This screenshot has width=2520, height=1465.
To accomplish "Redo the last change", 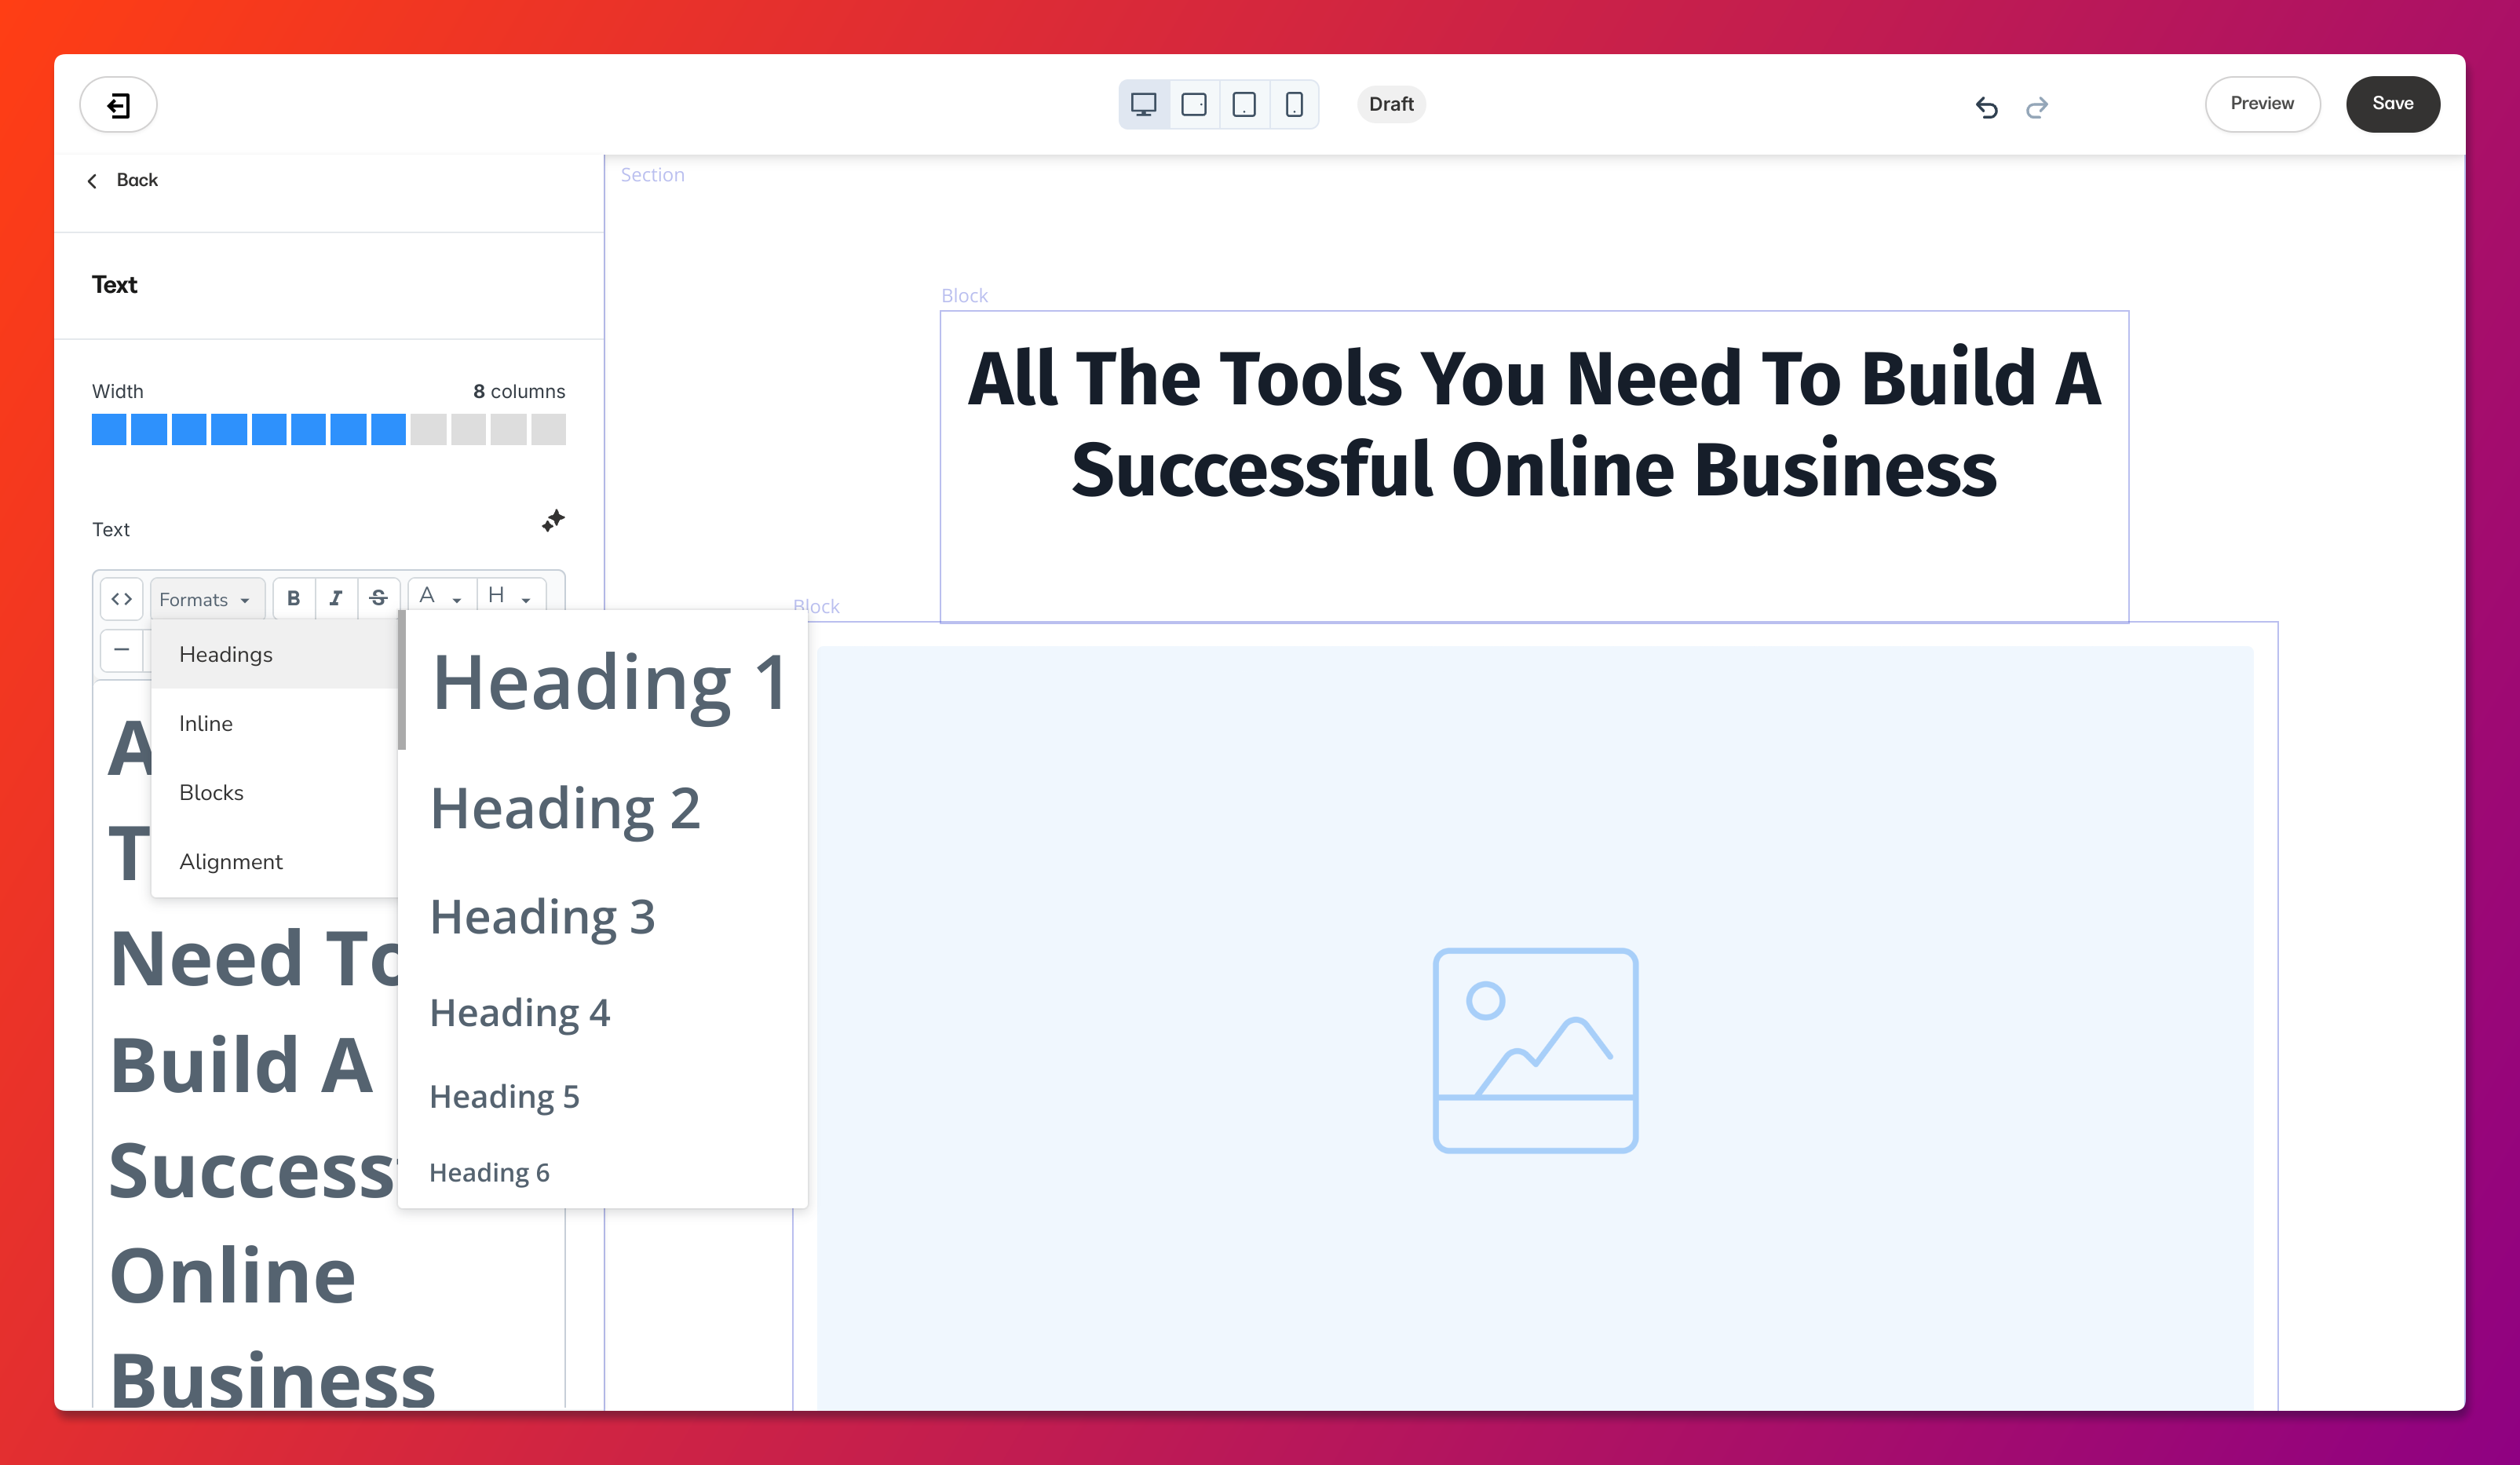I will [x=2037, y=107].
